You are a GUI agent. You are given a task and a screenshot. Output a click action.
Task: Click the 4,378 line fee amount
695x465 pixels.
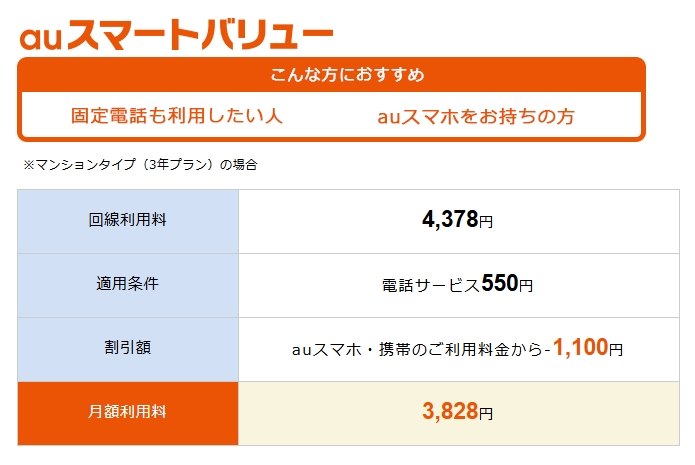450,221
